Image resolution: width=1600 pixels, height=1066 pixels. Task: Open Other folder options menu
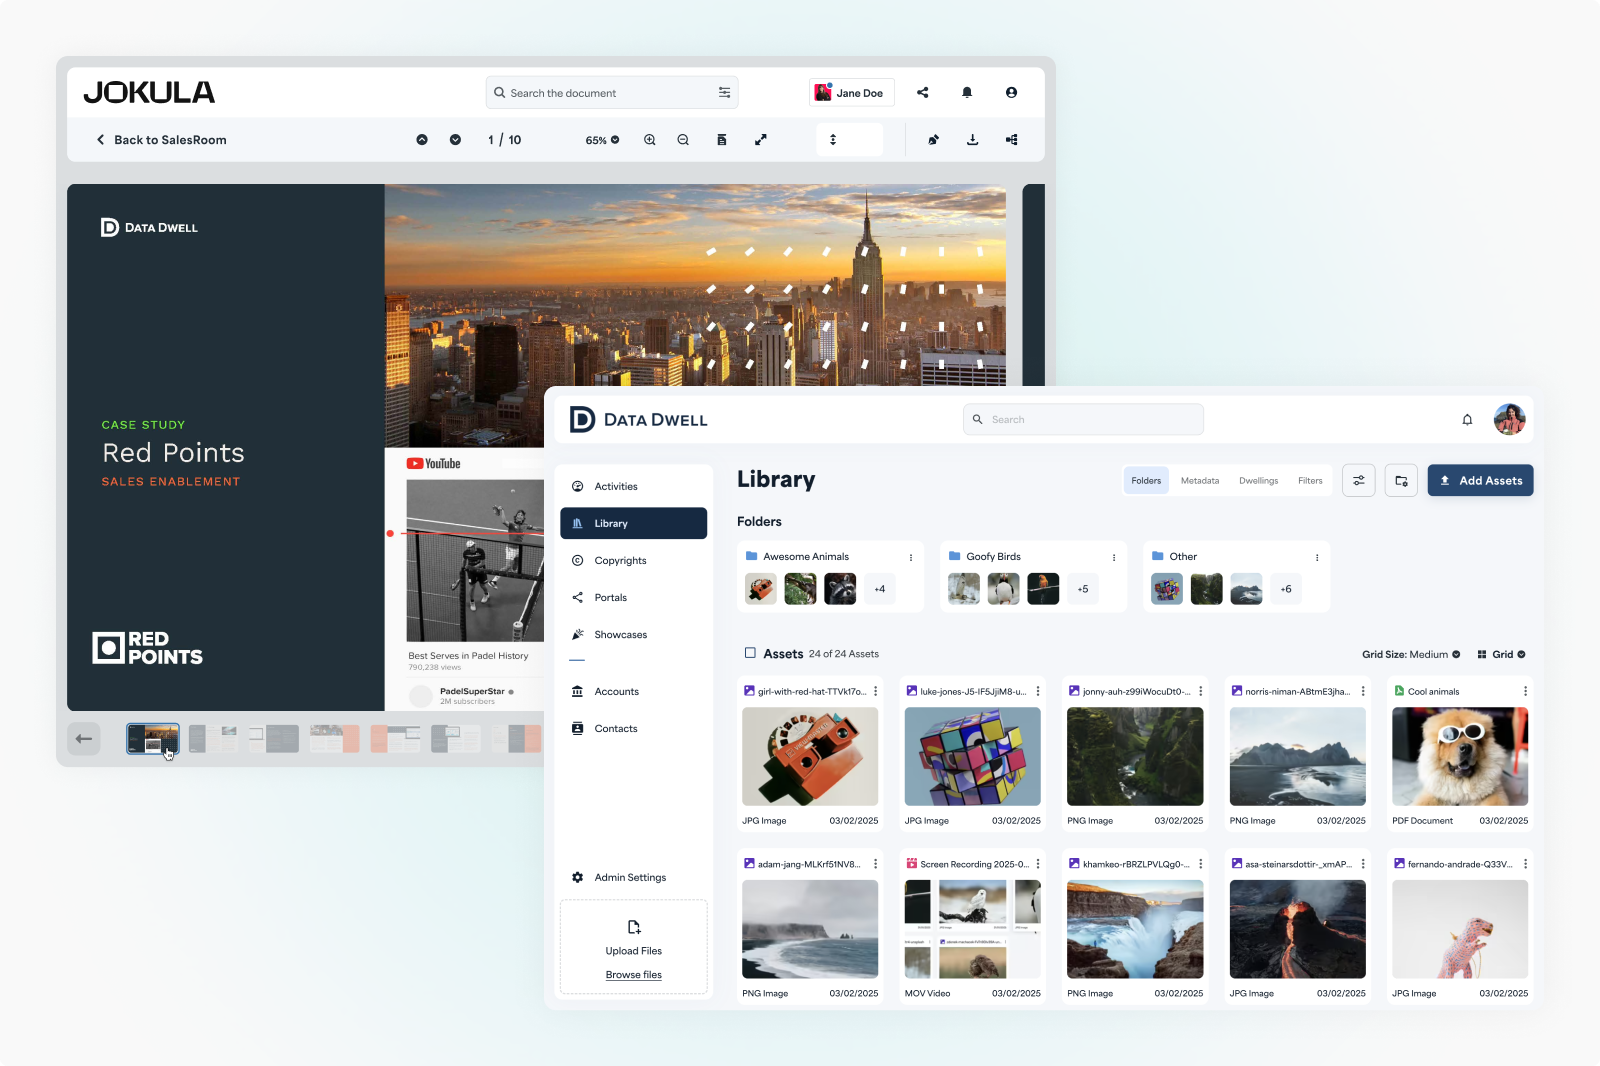tap(1317, 558)
